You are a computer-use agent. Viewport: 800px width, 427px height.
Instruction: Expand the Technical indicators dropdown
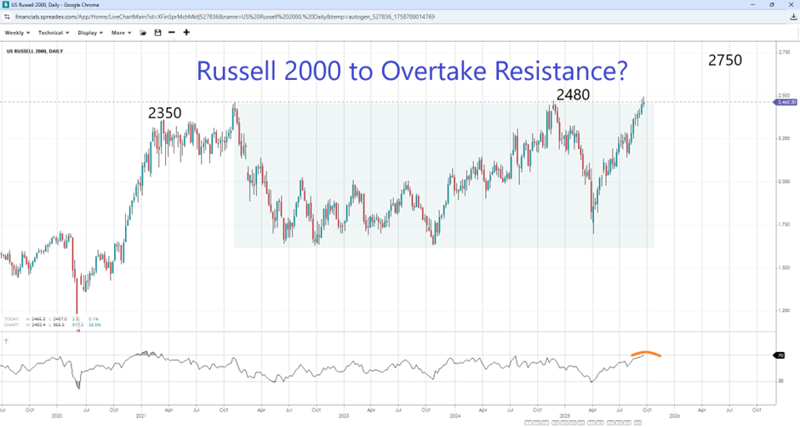(x=54, y=32)
